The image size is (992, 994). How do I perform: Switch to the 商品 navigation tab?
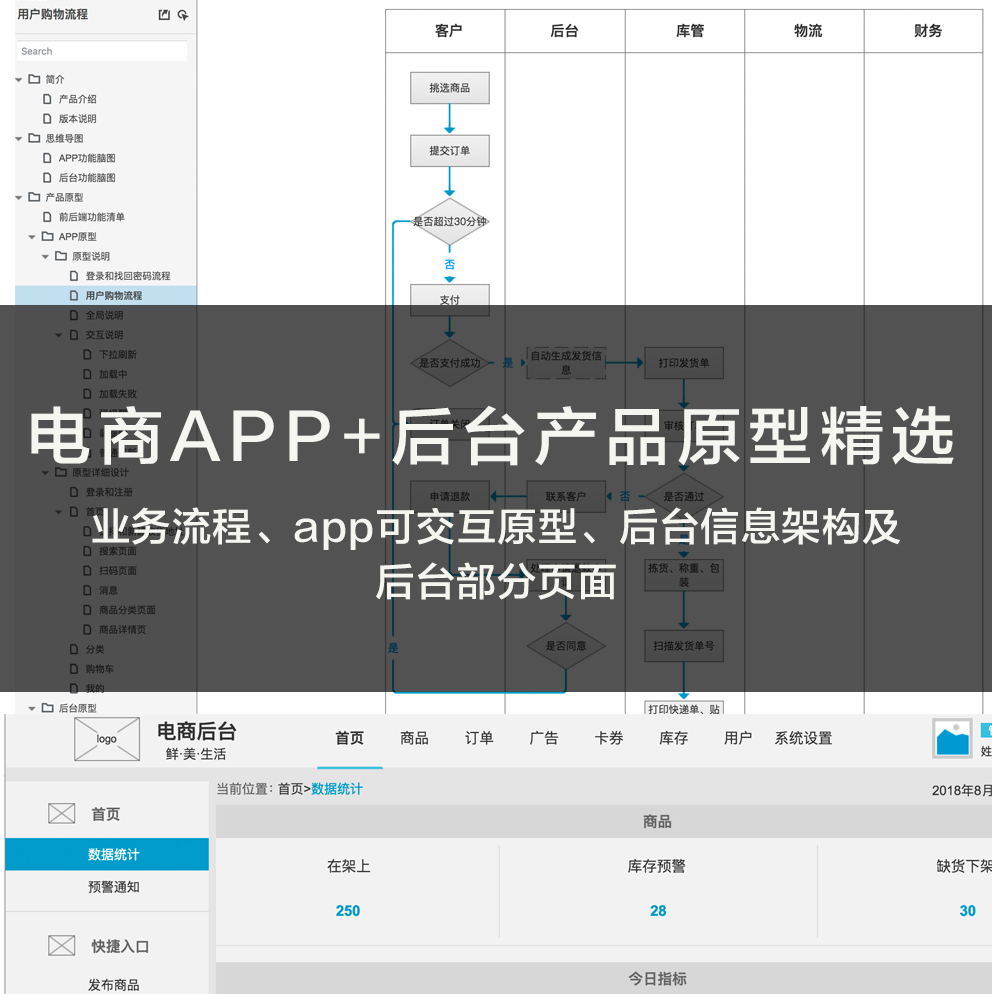(415, 739)
